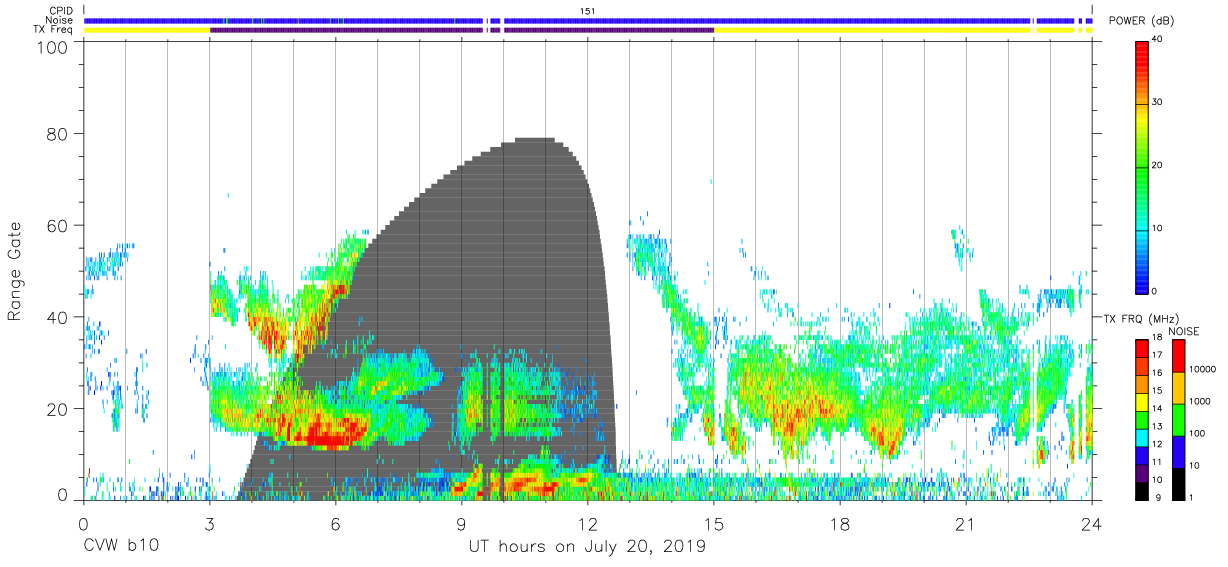Click the 21 tick on the UT hours axis
Viewport: 1228px width, 567px height.
tap(966, 523)
